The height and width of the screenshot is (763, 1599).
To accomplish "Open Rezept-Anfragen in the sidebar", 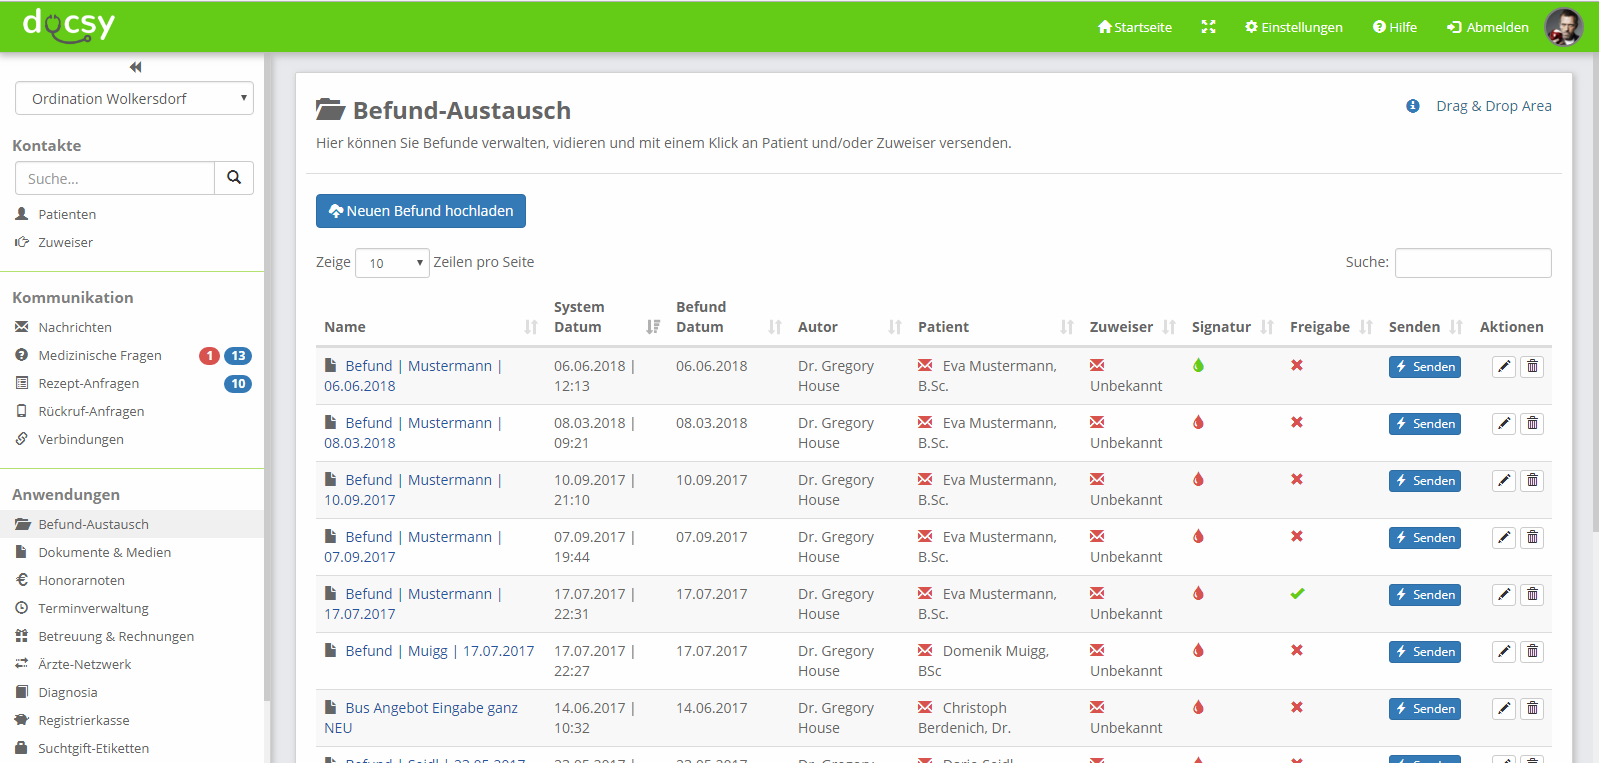I will pyautogui.click(x=88, y=383).
